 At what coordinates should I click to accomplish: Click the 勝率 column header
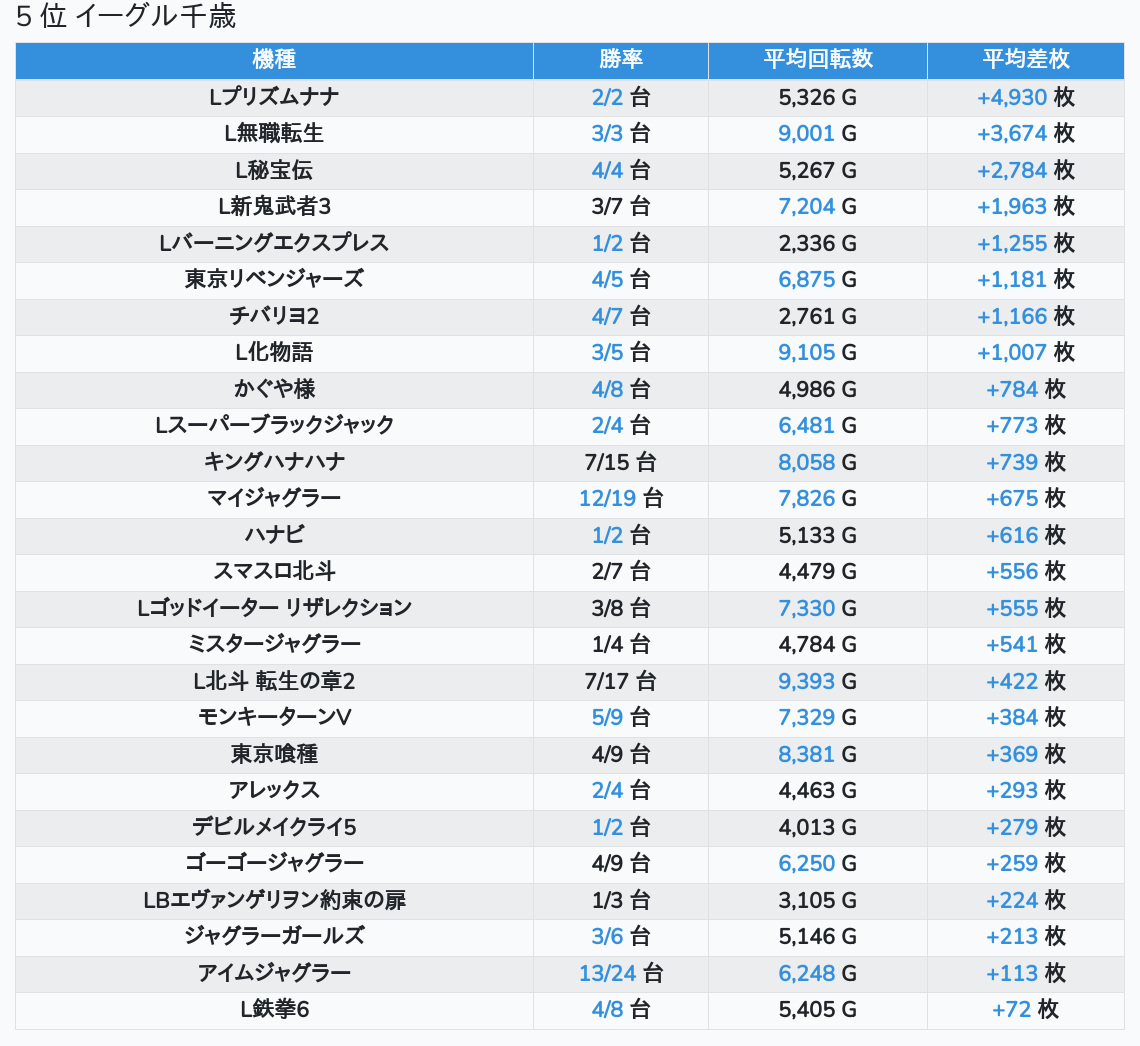pyautogui.click(x=620, y=60)
